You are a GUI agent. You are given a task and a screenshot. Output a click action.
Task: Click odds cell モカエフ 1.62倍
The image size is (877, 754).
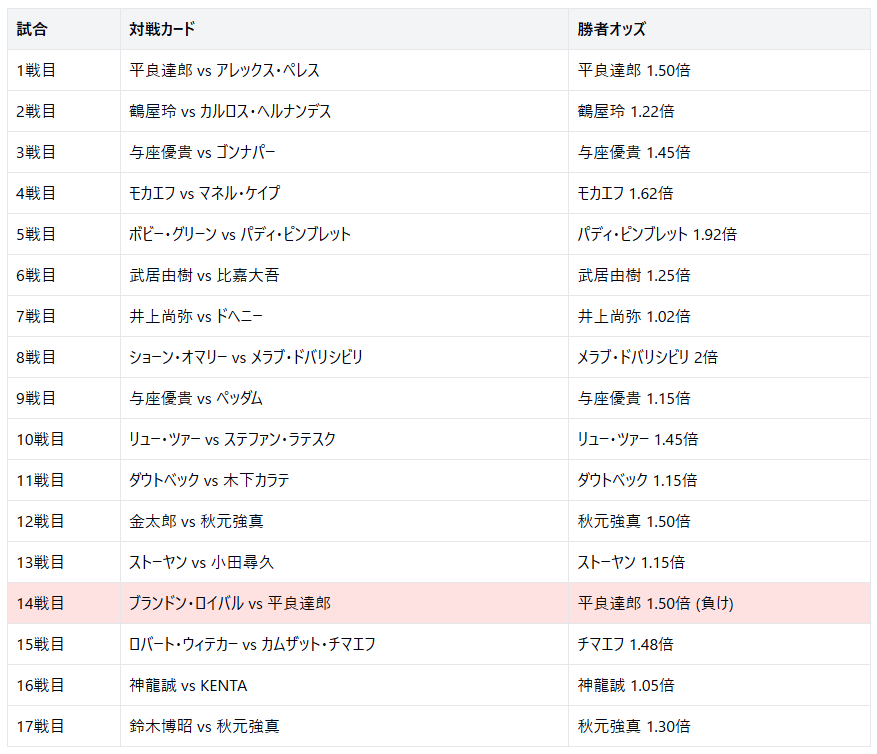pyautogui.click(x=625, y=193)
